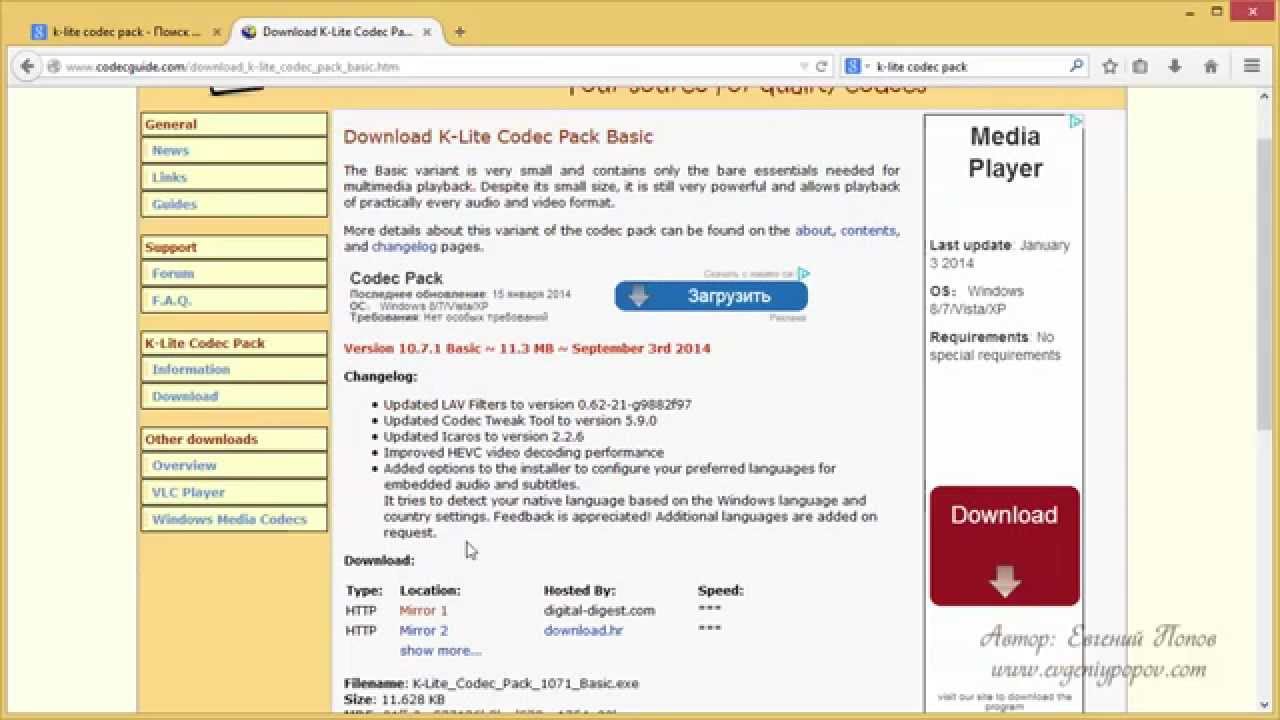This screenshot has height=720, width=1280.
Task: Click the General sidebar section header
Action: 234,125
